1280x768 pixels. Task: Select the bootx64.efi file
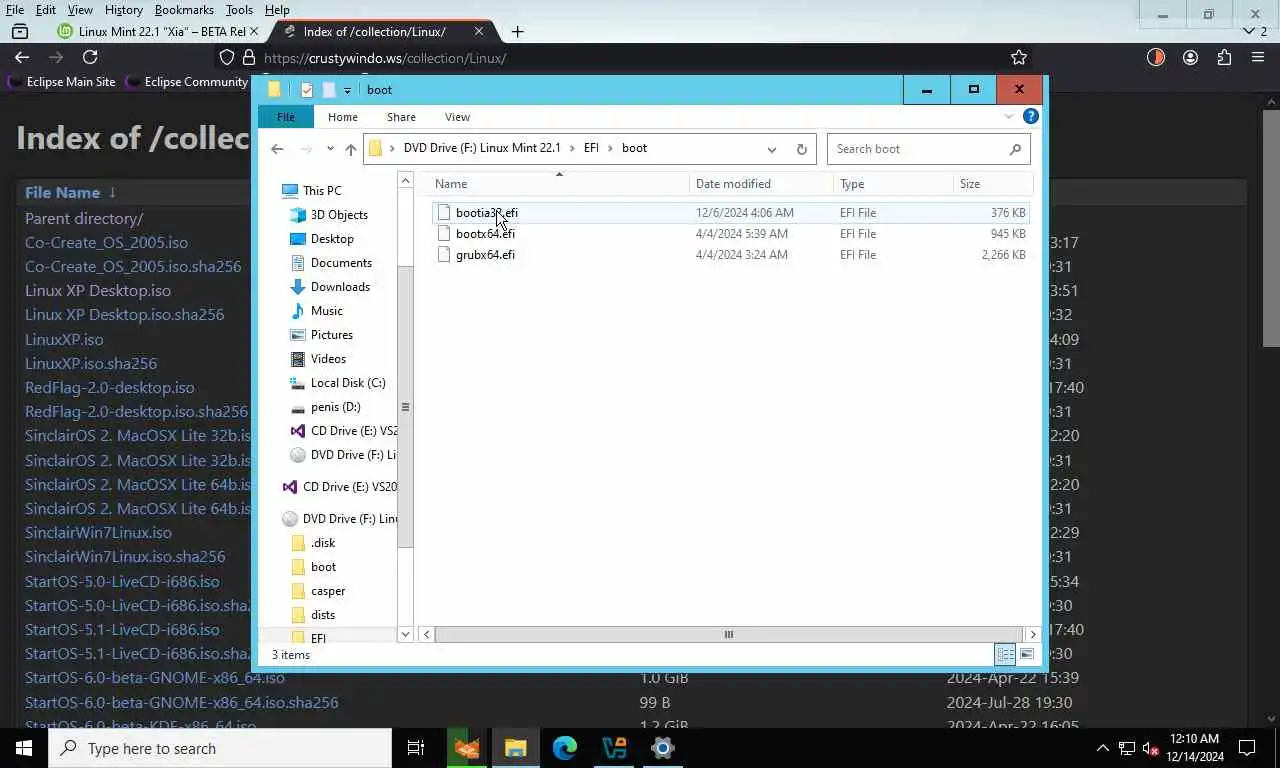(485, 234)
